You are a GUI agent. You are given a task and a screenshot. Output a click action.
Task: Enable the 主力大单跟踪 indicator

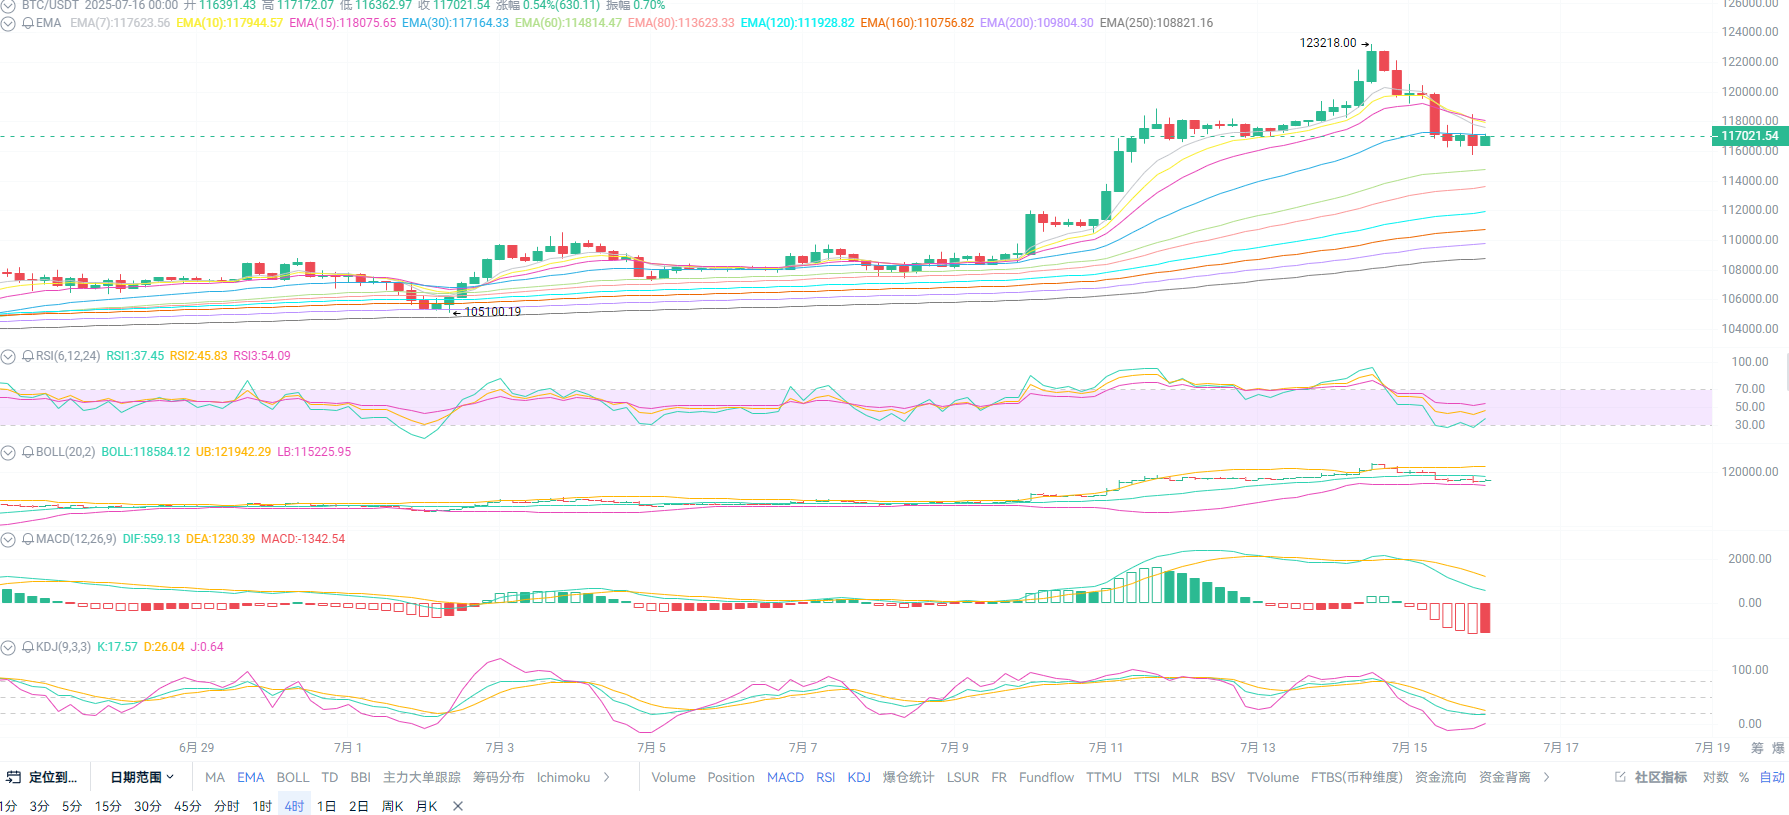[422, 777]
